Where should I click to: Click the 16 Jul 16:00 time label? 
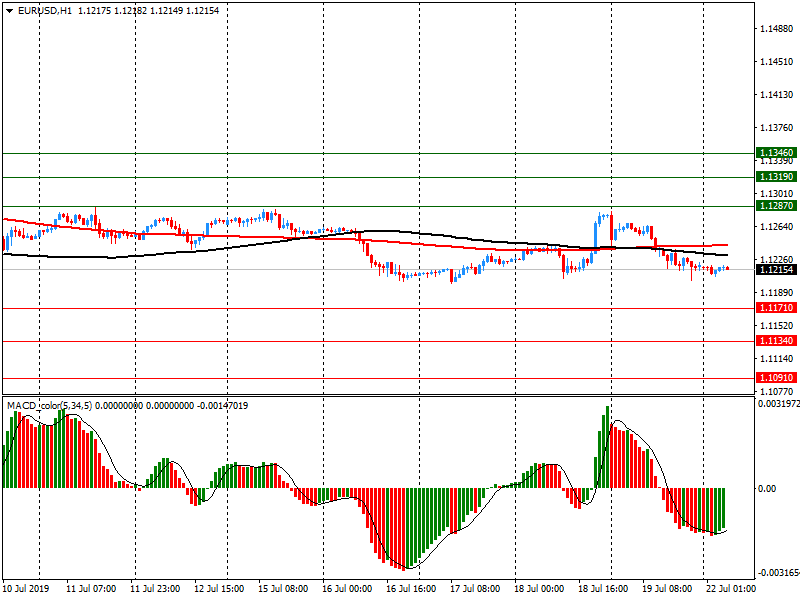411,588
